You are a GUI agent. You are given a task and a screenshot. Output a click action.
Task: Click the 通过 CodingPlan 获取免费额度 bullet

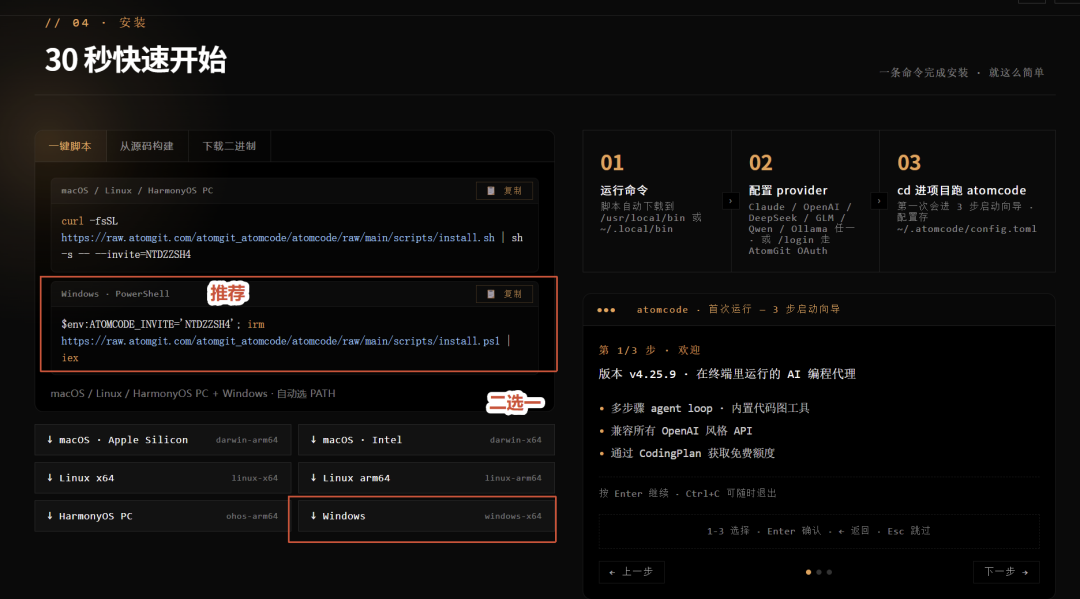point(693,453)
